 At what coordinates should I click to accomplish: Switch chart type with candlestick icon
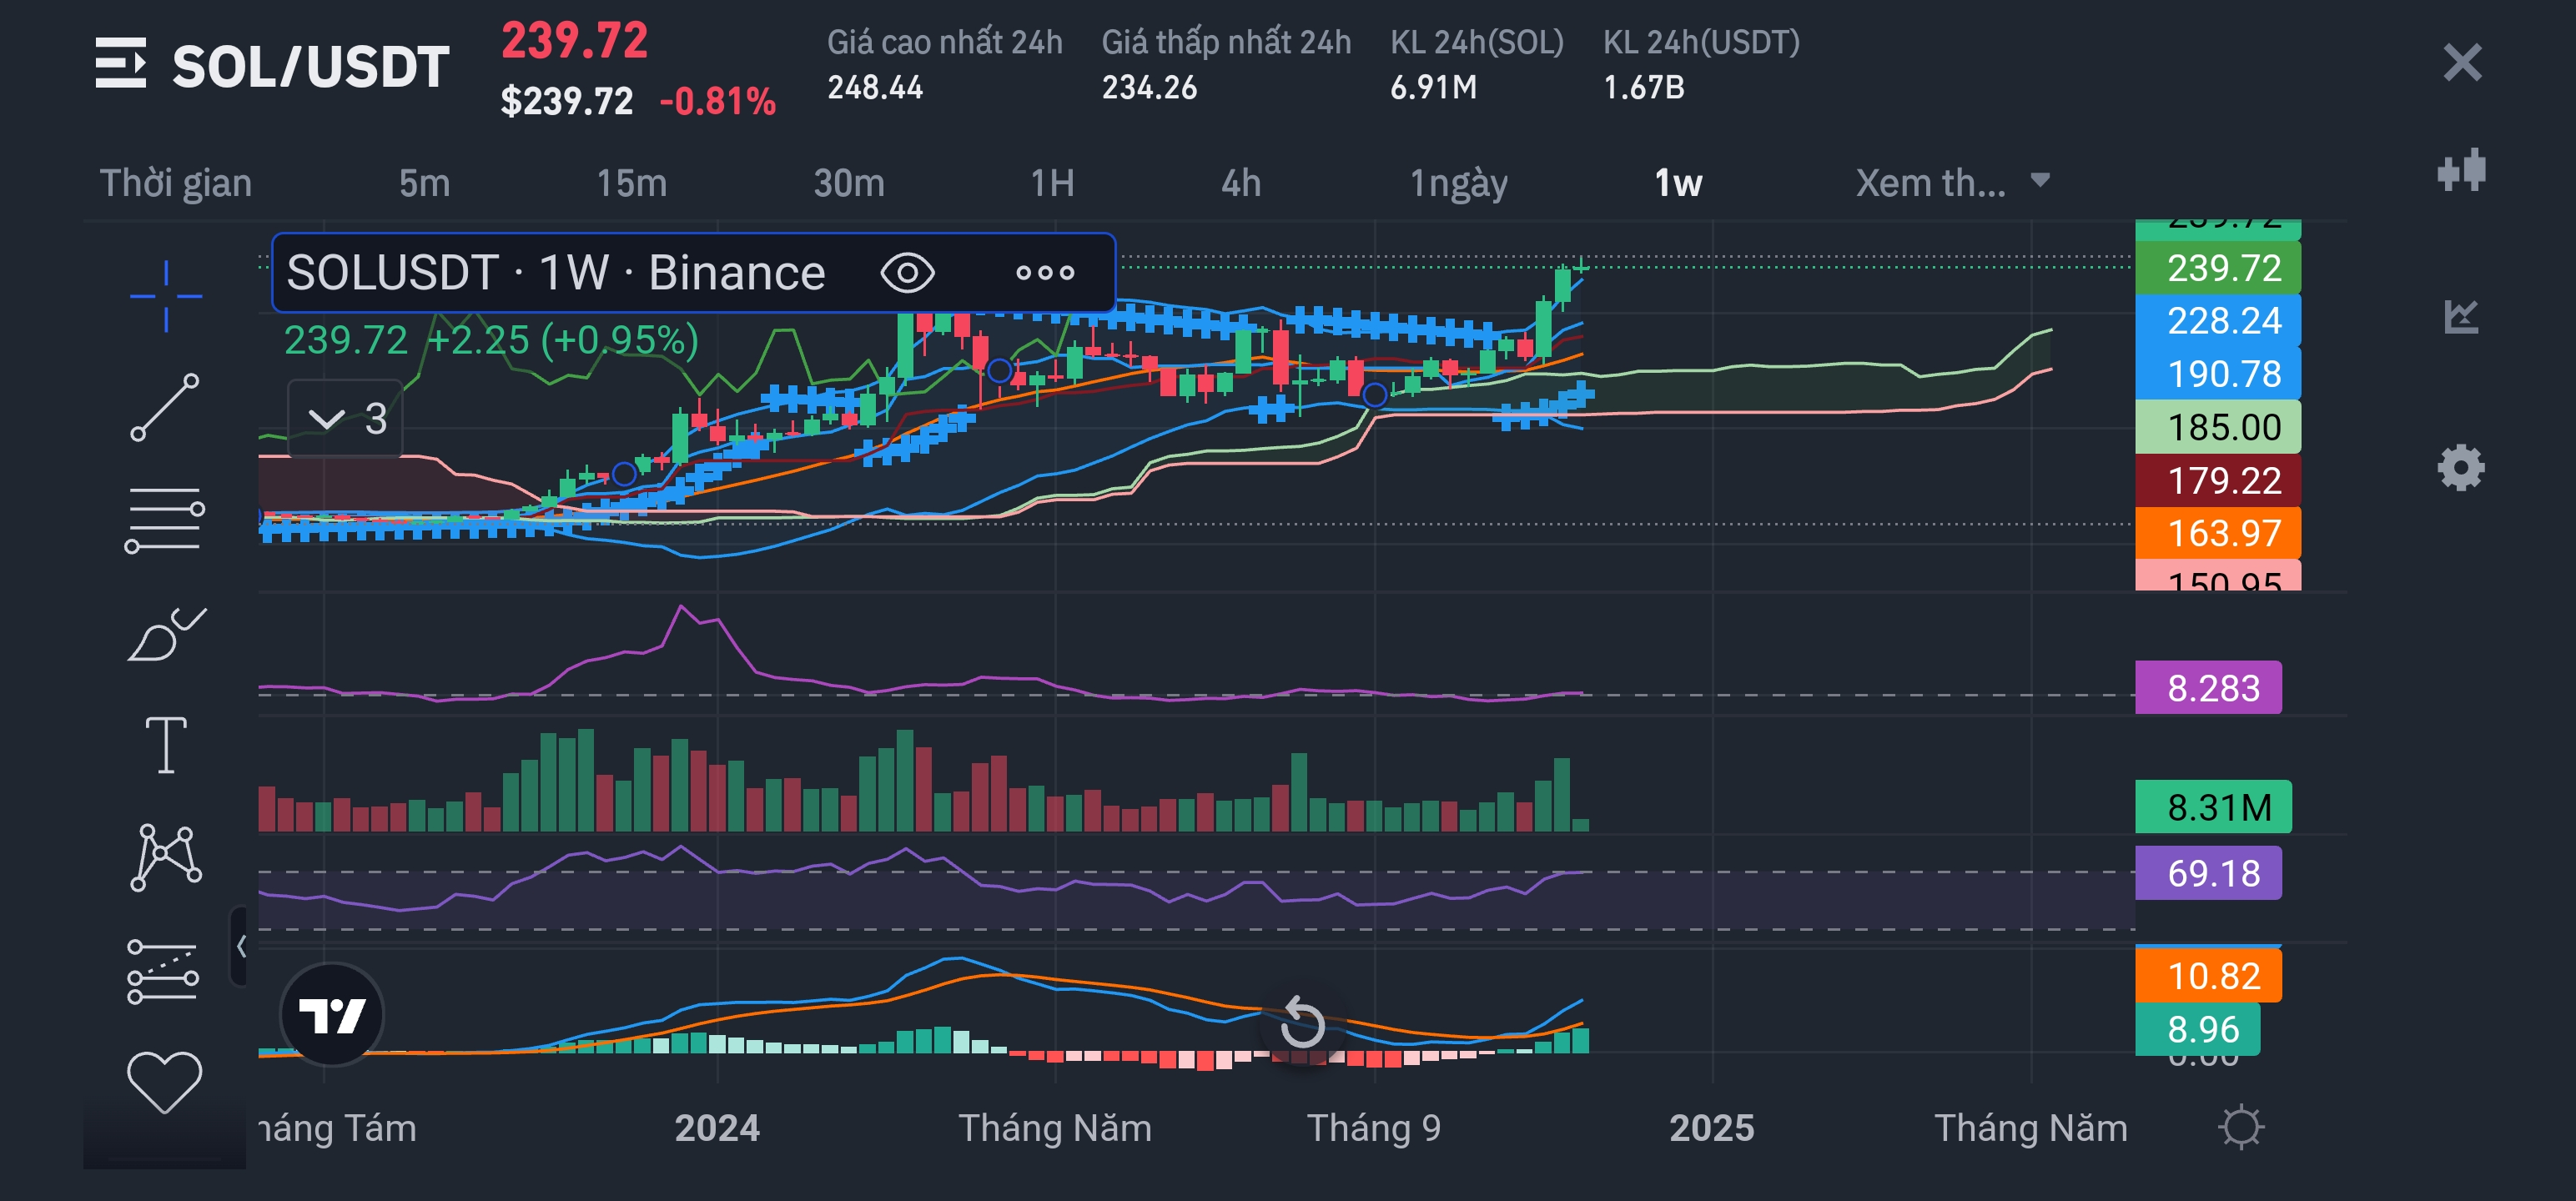click(x=2460, y=171)
